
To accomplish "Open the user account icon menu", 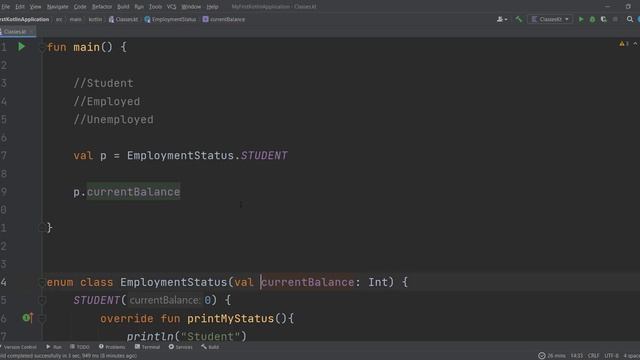I will point(502,19).
